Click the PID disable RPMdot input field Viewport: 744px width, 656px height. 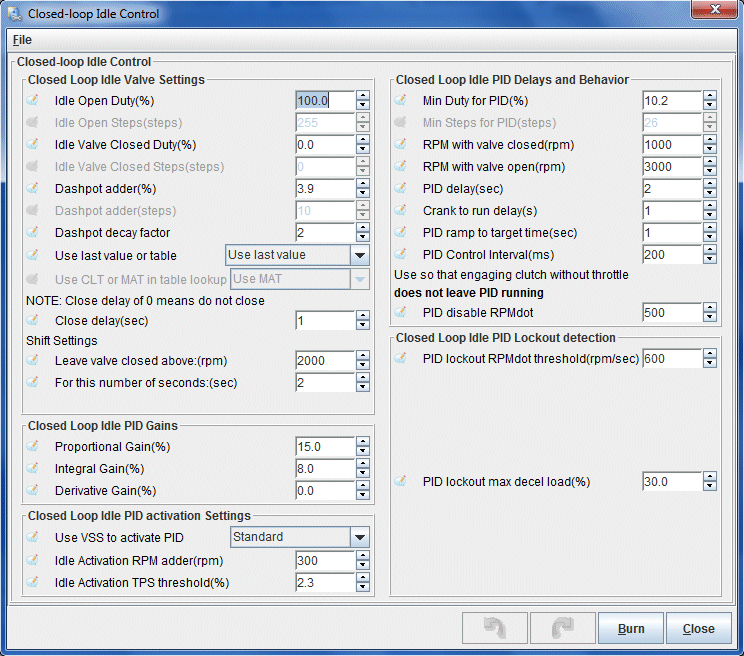pos(672,313)
